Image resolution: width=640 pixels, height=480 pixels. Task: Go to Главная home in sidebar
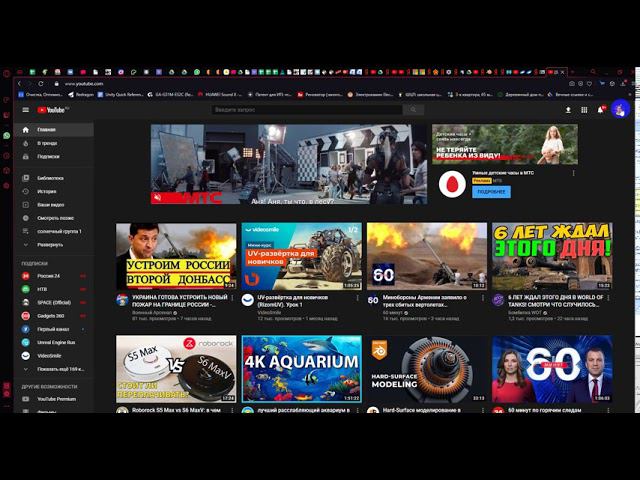[x=54, y=130]
